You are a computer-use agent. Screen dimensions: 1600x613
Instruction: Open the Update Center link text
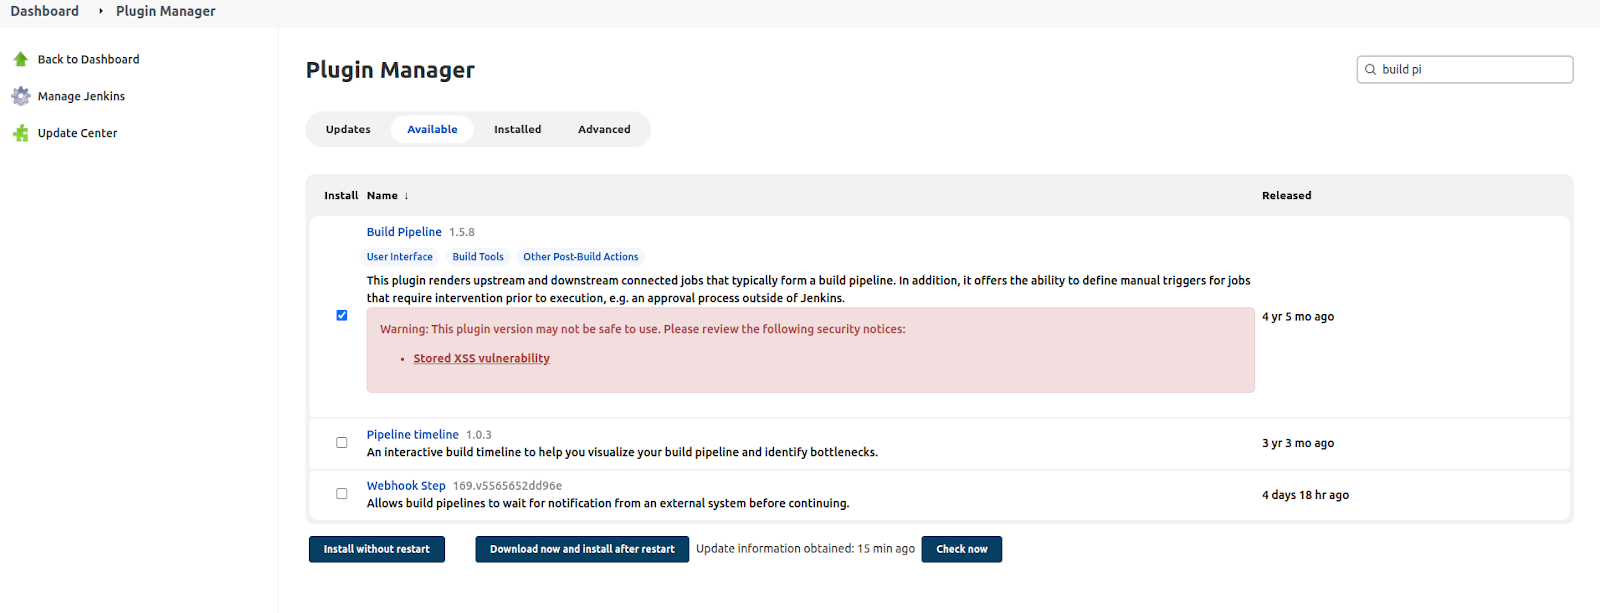click(78, 133)
